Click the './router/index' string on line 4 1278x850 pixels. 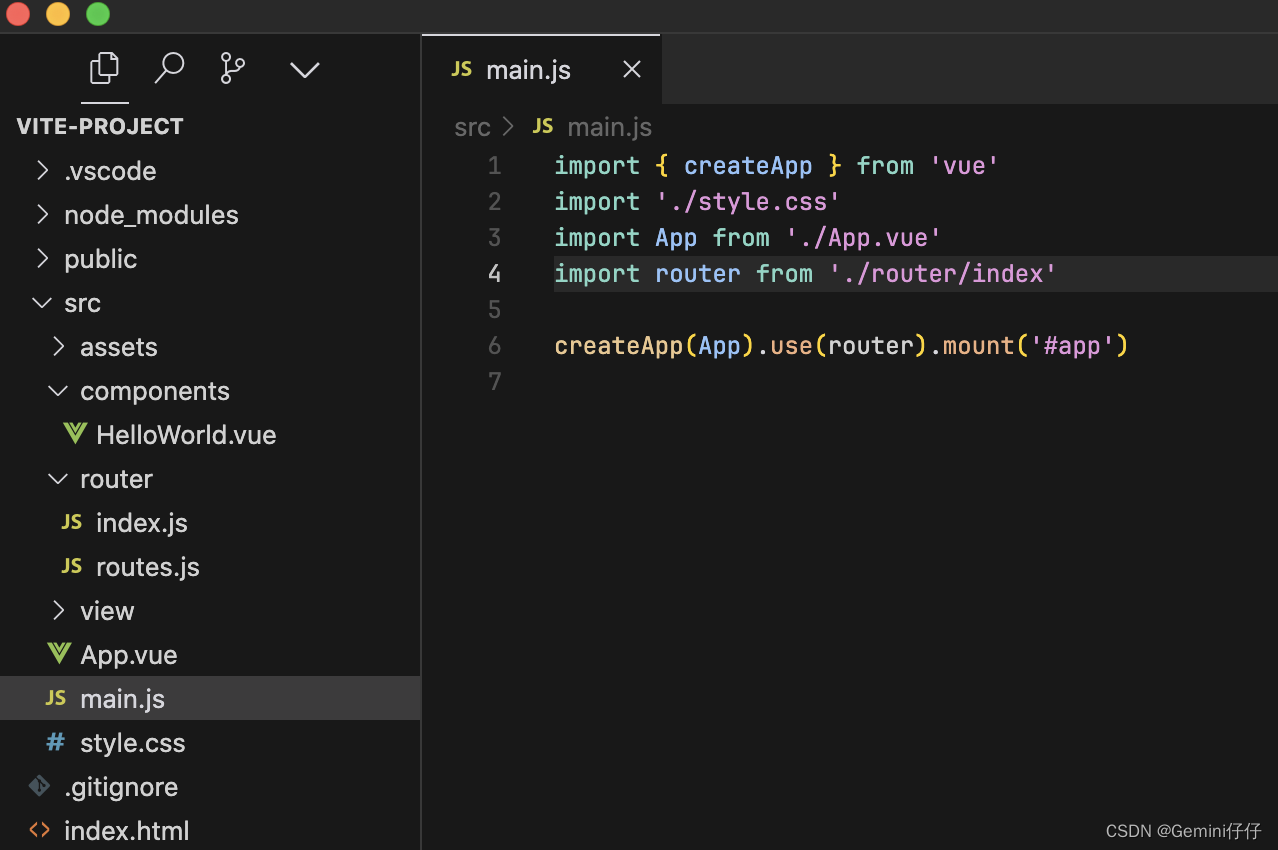click(x=943, y=273)
